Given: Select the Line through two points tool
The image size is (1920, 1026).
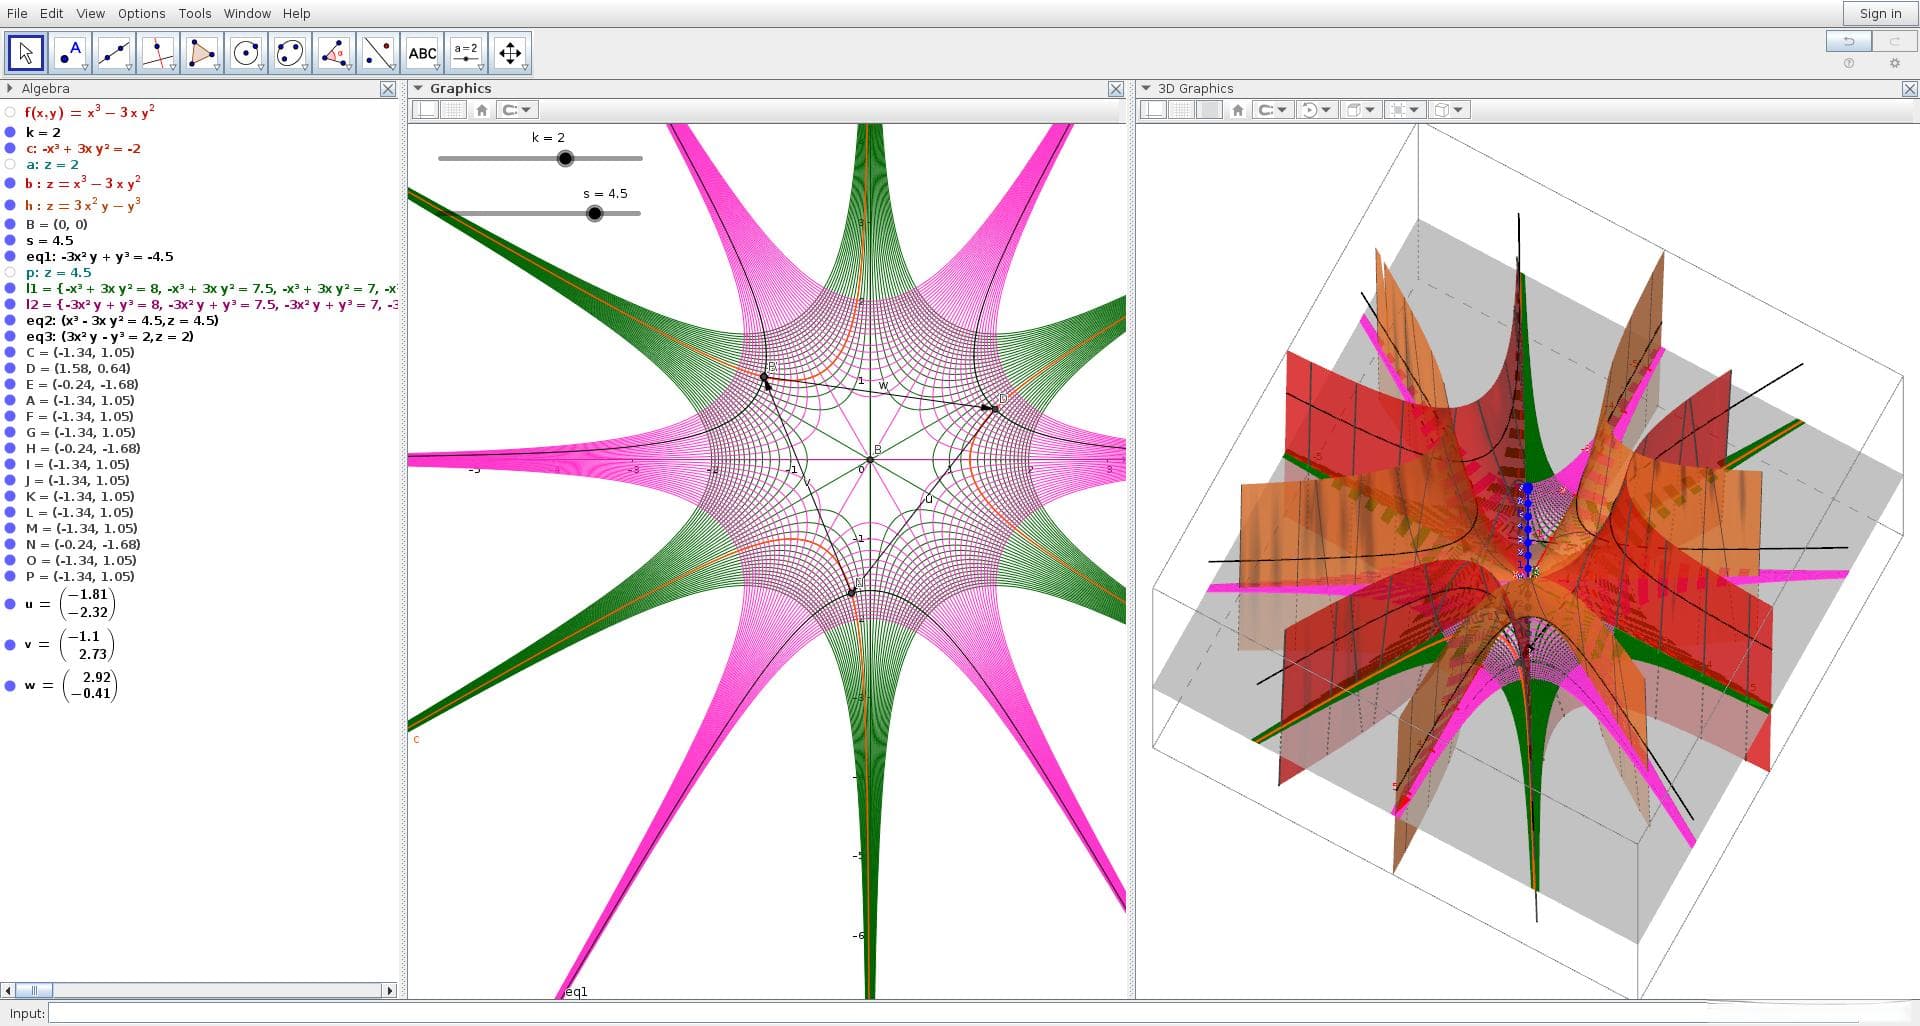Looking at the screenshot, I should tap(114, 53).
